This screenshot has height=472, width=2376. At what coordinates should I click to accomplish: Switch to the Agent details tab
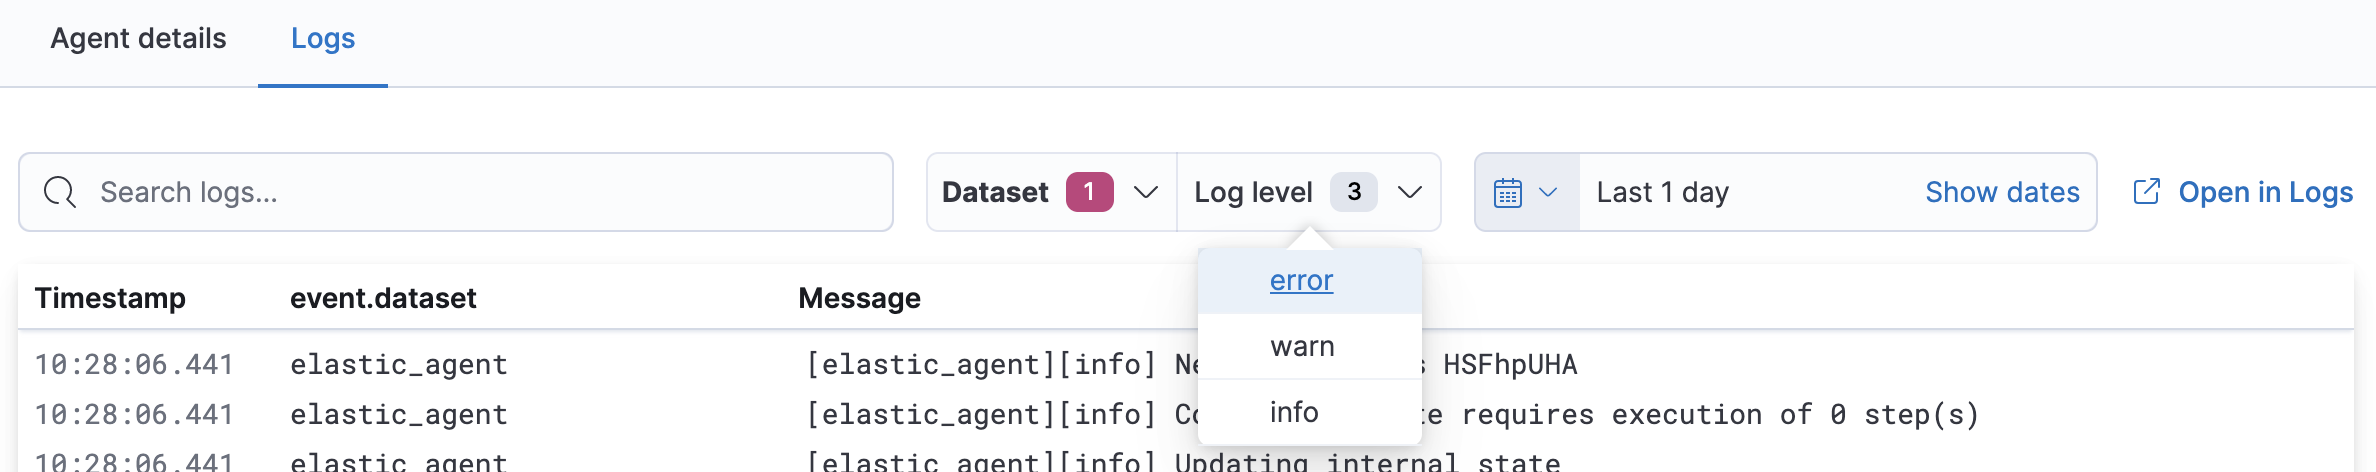[138, 39]
